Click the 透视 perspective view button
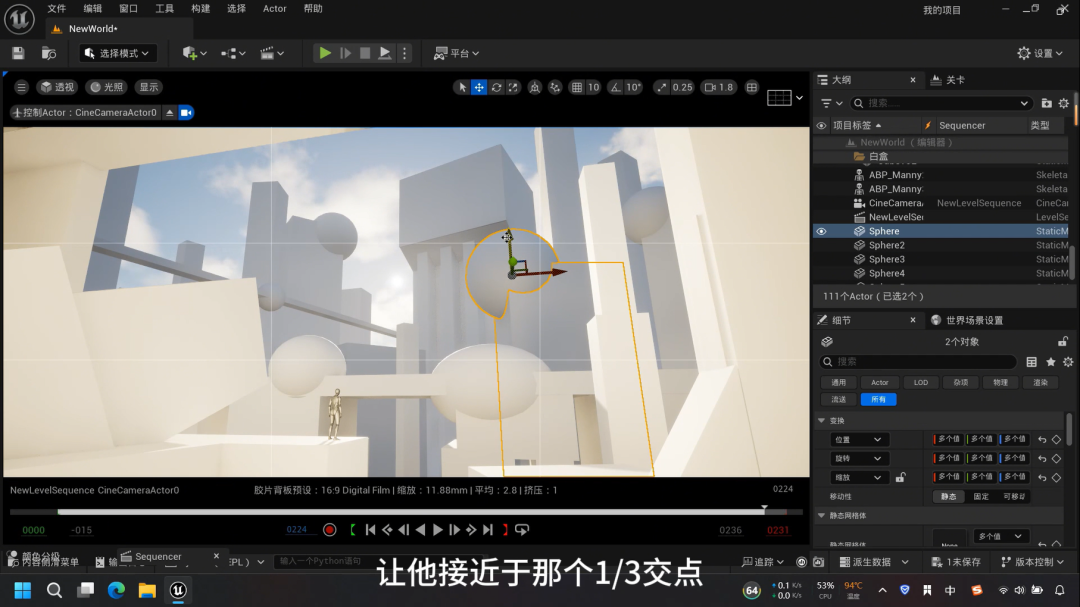This screenshot has height=607, width=1080. (x=57, y=87)
